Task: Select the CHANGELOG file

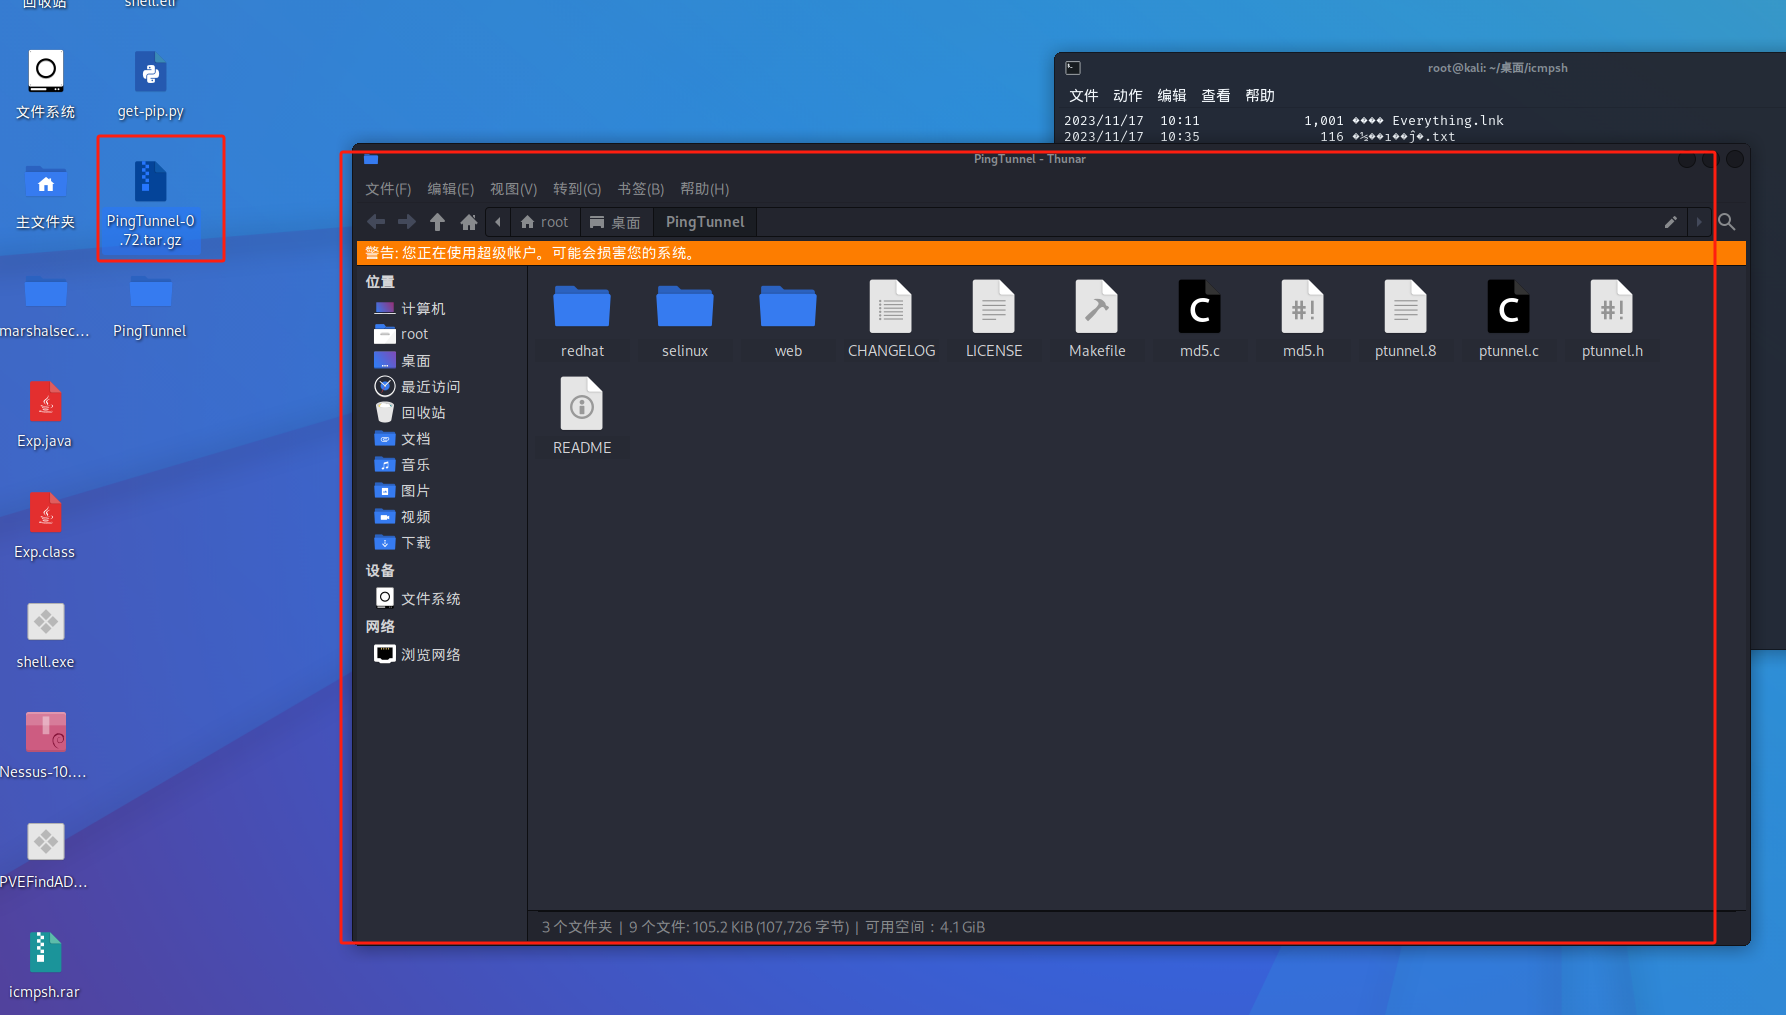Action: [891, 320]
